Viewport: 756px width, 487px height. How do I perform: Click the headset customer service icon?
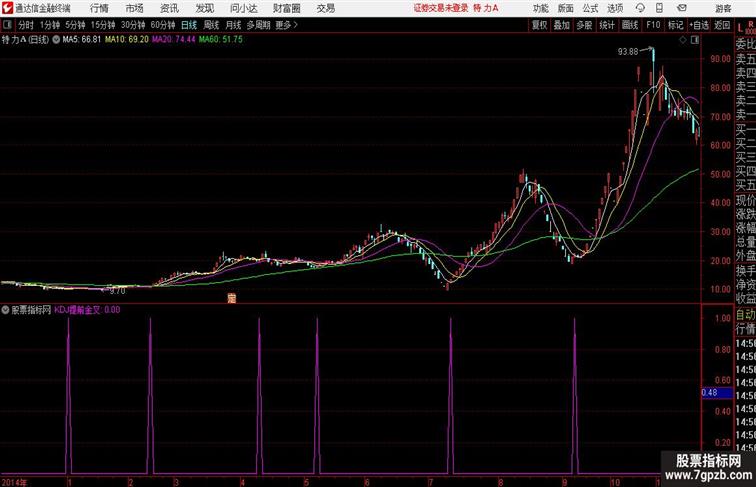640,8
